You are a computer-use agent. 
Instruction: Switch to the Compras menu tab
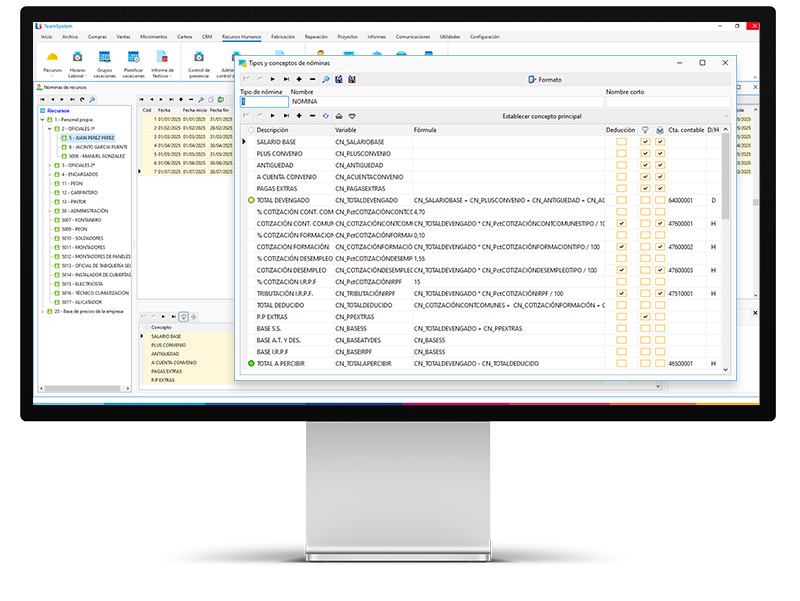97,36
